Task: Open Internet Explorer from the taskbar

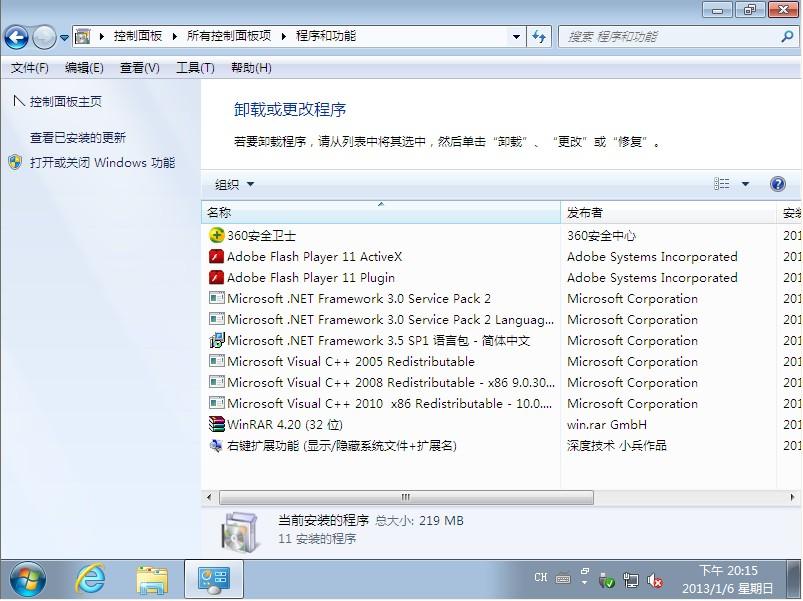Action: click(x=90, y=578)
